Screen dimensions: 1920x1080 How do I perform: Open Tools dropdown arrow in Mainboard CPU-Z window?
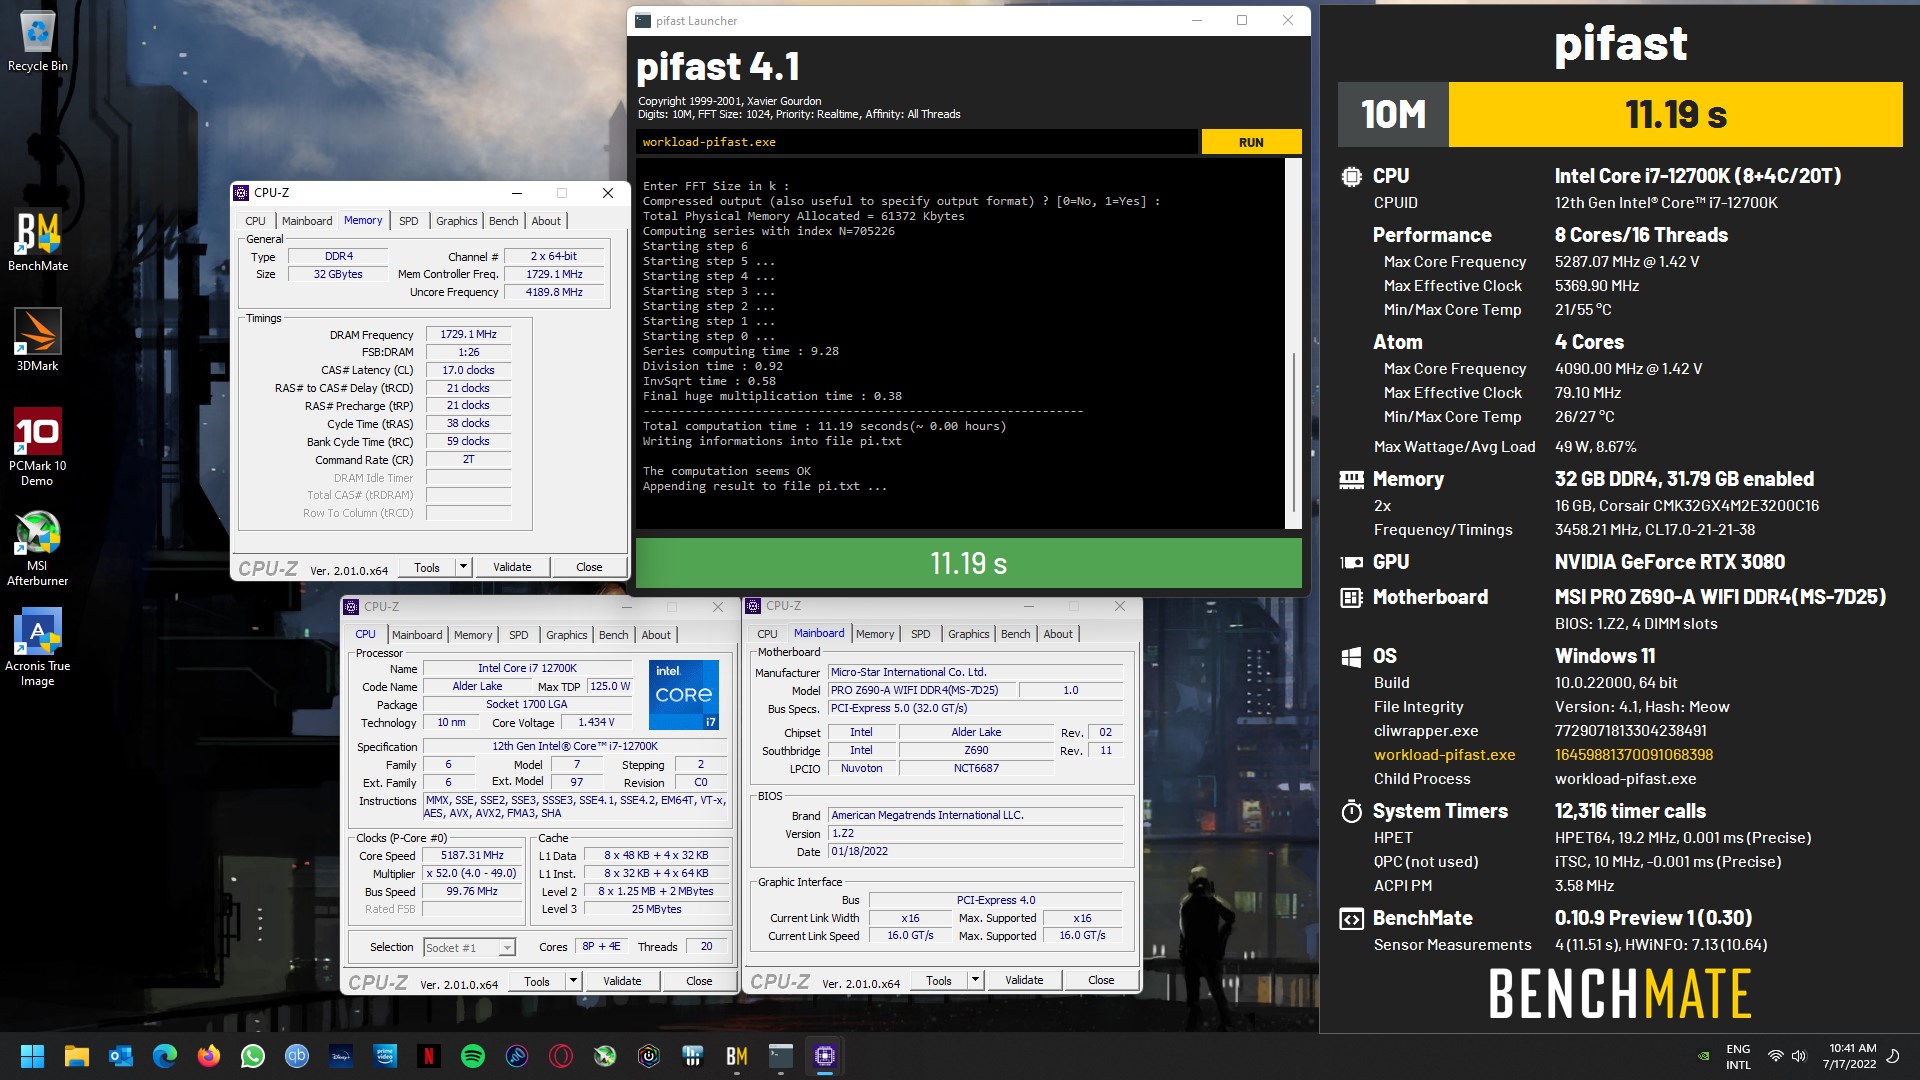(x=975, y=980)
